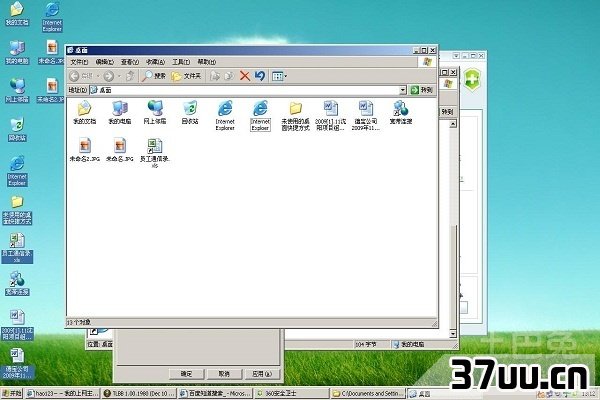Click the 员工通信录.xls desktop shortcut
Screen dimensions: 600x400
tap(17, 248)
